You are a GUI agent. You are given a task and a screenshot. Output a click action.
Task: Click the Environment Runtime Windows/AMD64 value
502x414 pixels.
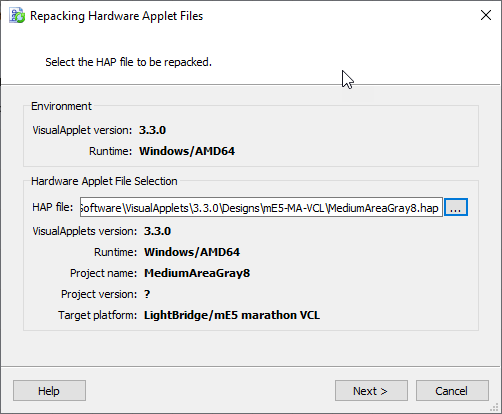[187, 151]
